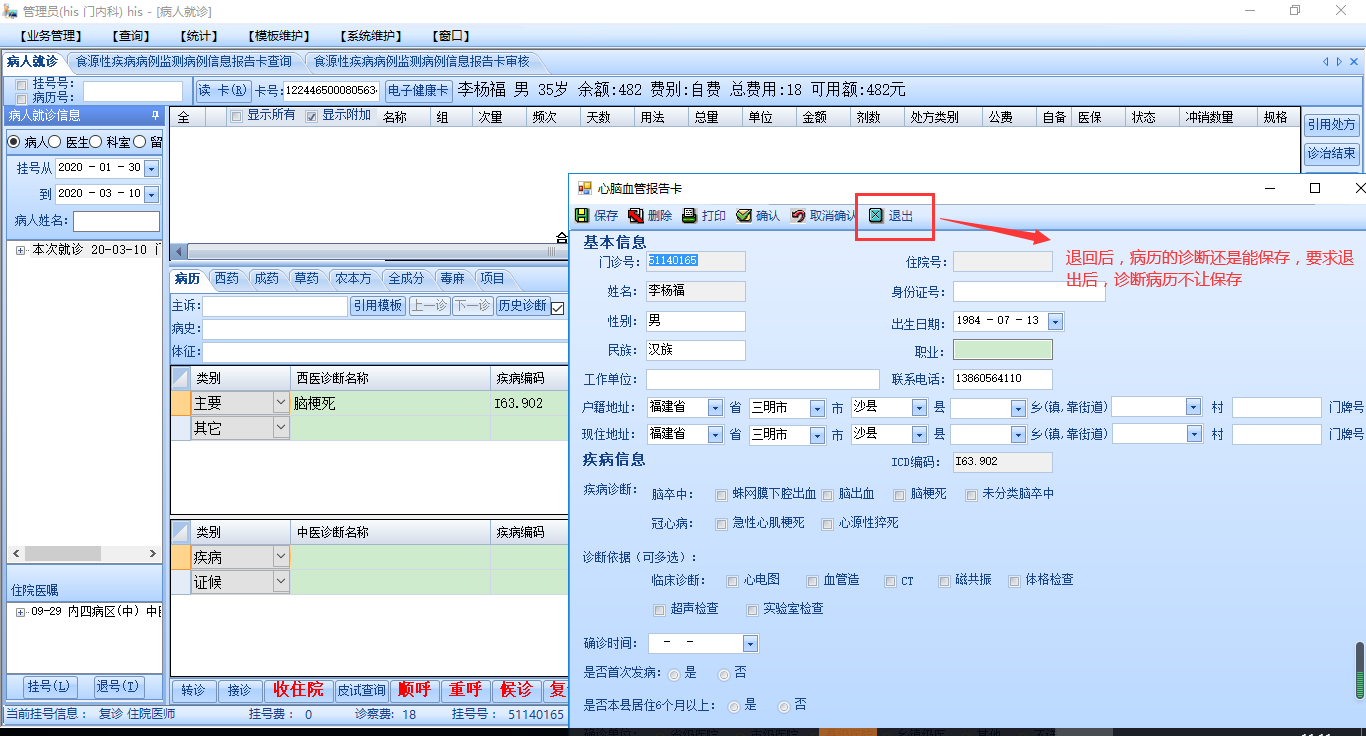Uncheck the 显示附加 checkbox
Viewport: 1366px width, 736px height.
point(311,116)
